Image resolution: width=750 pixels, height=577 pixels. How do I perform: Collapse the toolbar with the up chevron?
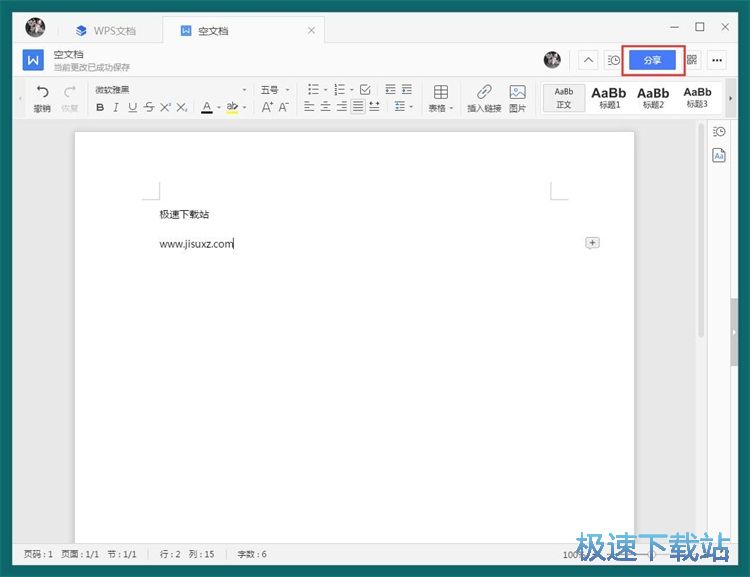588,60
